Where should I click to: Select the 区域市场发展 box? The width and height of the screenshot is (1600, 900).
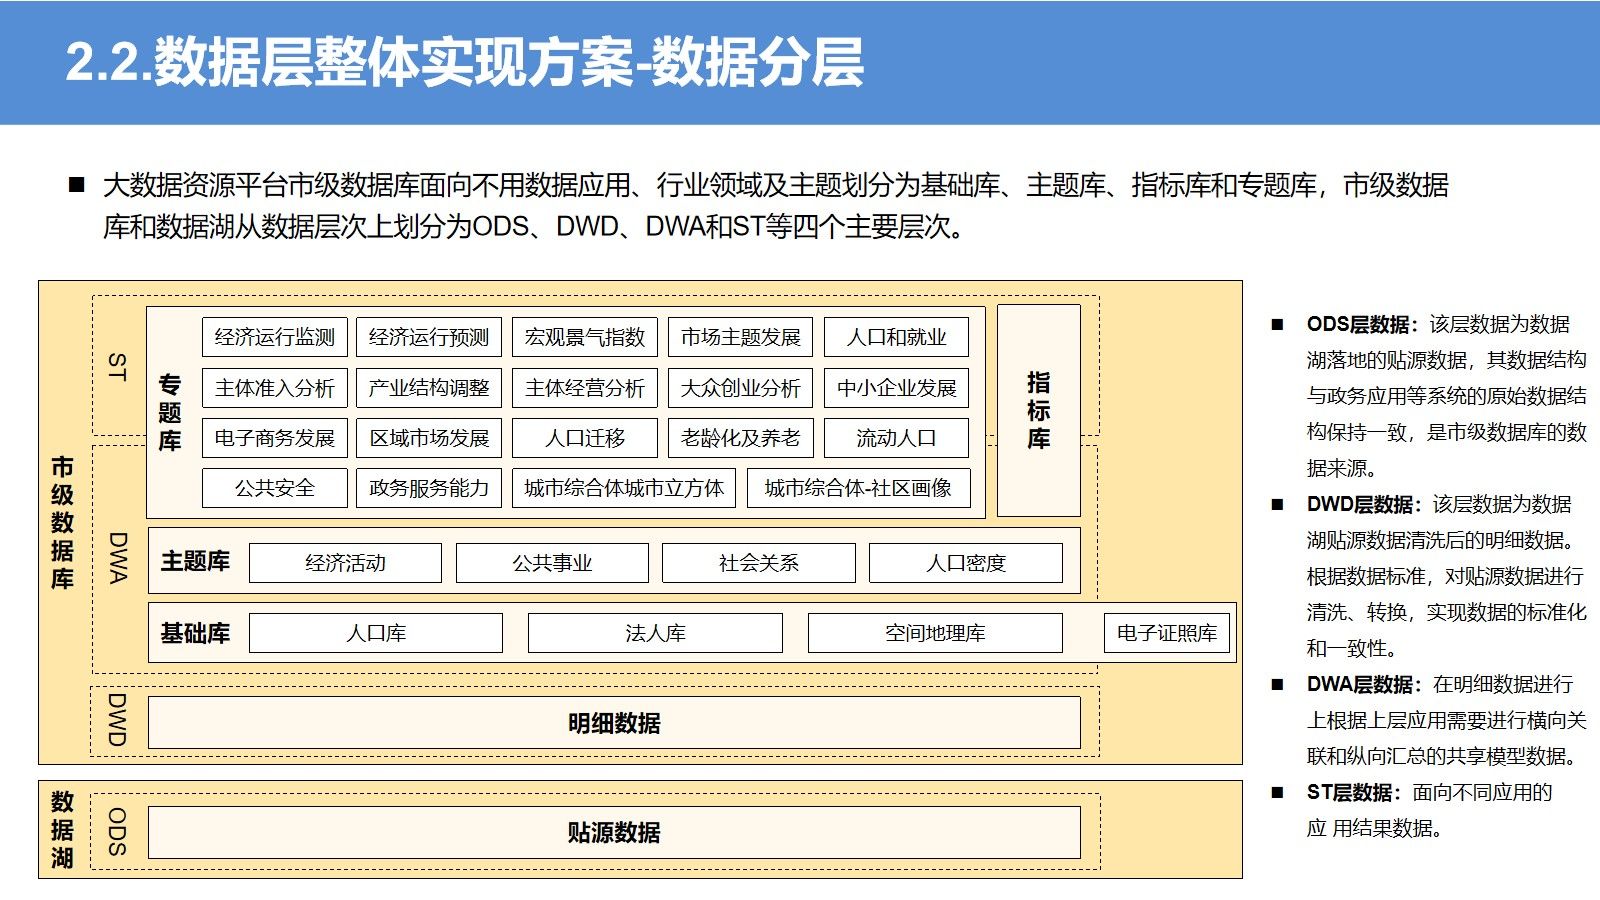429,438
